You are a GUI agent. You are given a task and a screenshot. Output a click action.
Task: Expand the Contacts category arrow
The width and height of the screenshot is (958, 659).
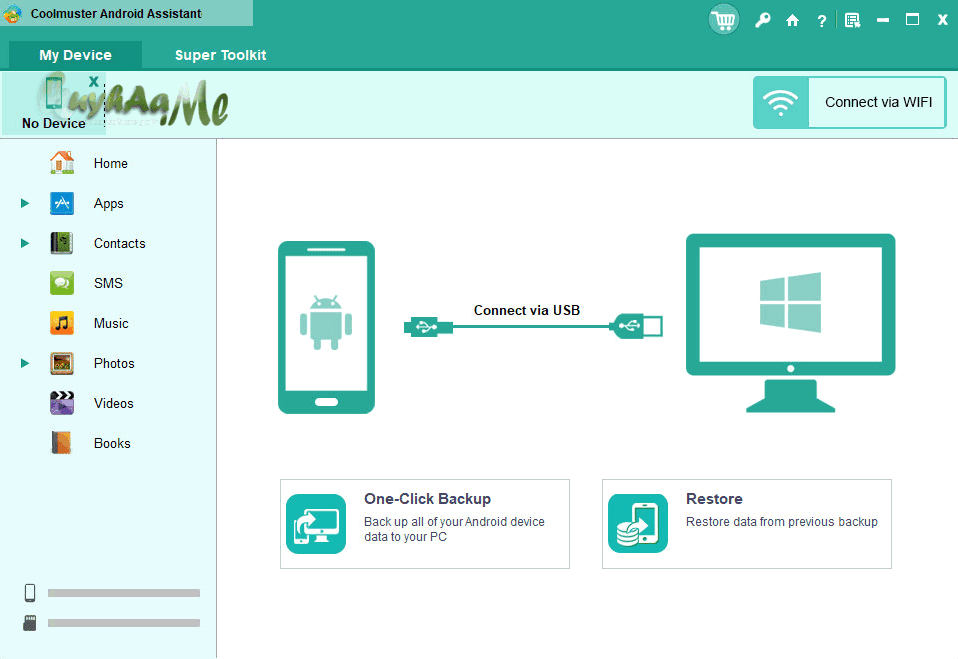24,243
